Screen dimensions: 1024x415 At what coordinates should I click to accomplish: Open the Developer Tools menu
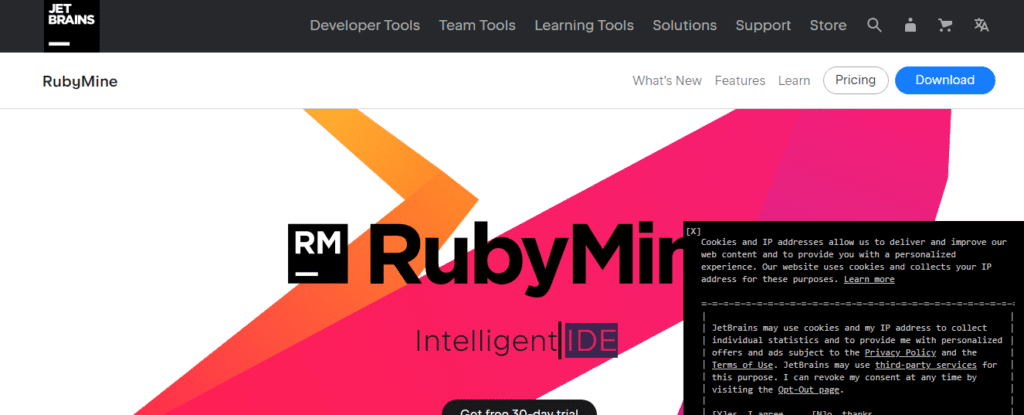tap(364, 25)
